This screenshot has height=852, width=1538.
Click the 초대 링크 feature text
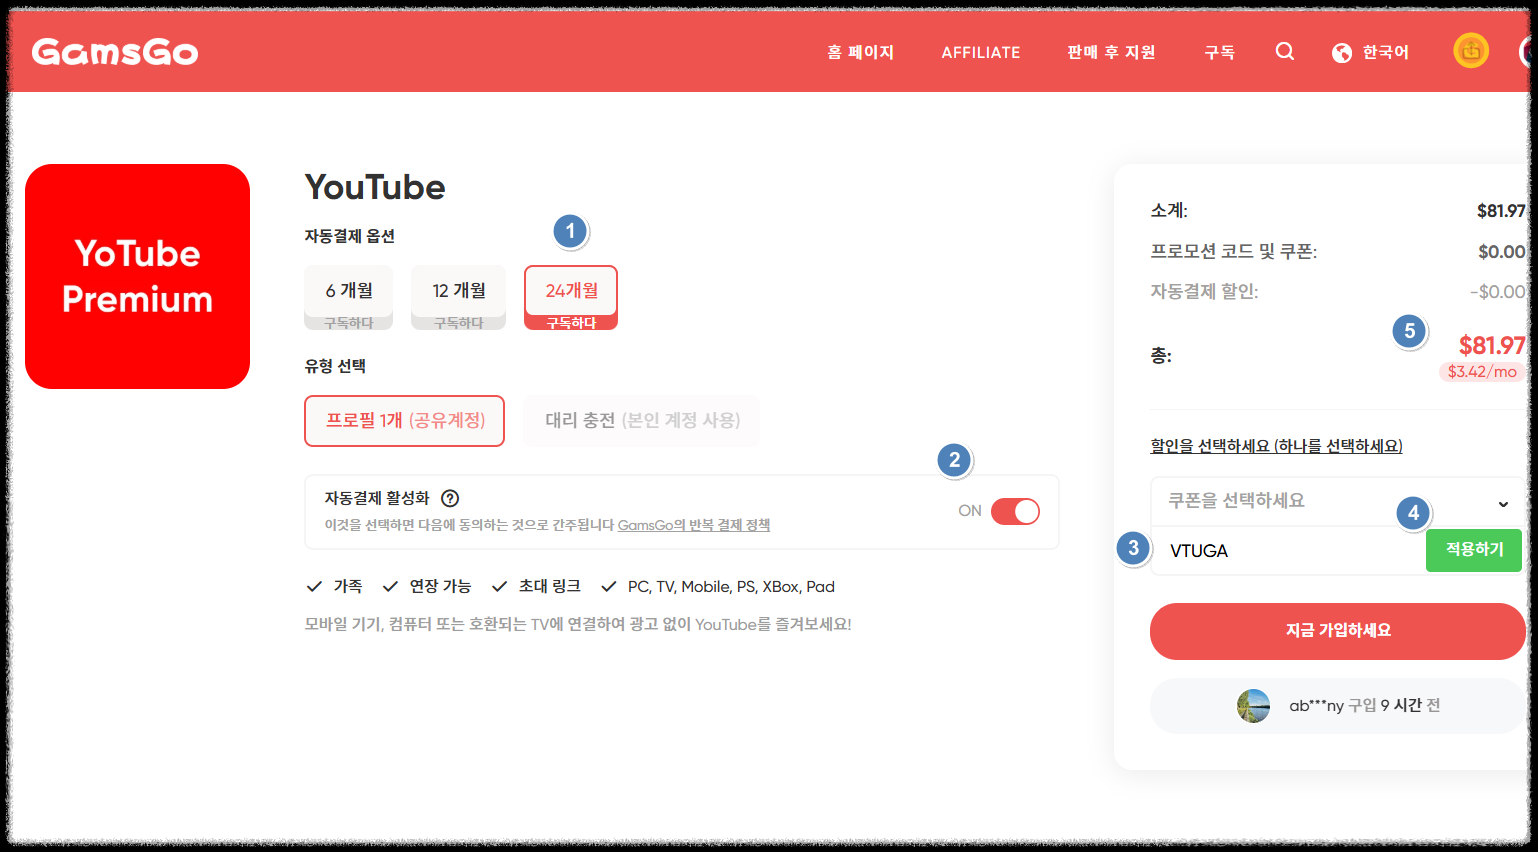click(x=550, y=587)
